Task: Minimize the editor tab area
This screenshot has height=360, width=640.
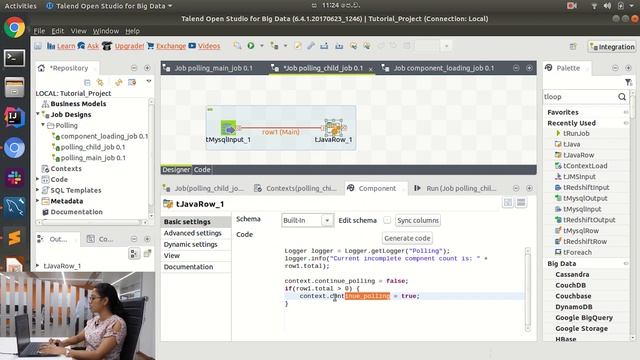Action: [516, 68]
